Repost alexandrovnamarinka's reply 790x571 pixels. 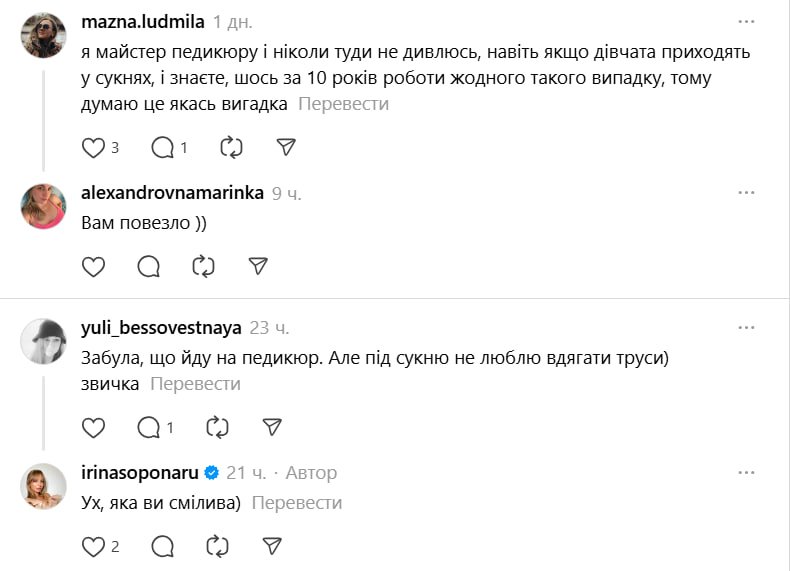(x=203, y=266)
